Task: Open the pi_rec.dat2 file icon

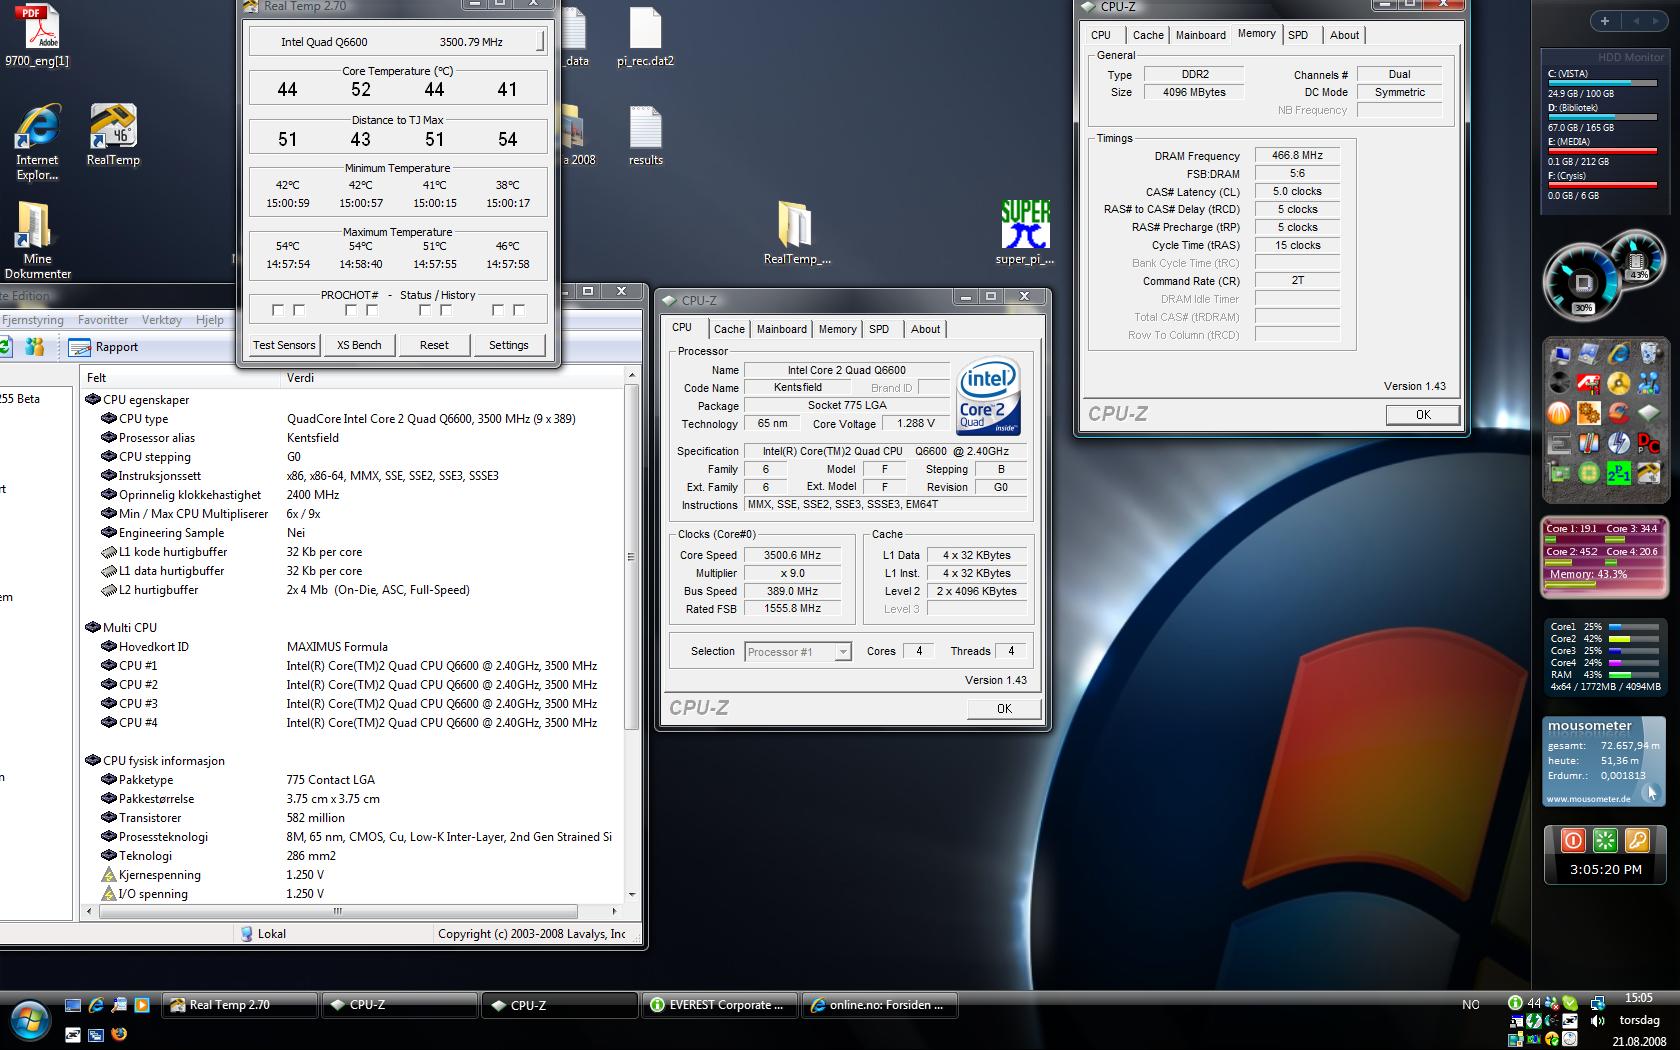Action: tap(645, 37)
